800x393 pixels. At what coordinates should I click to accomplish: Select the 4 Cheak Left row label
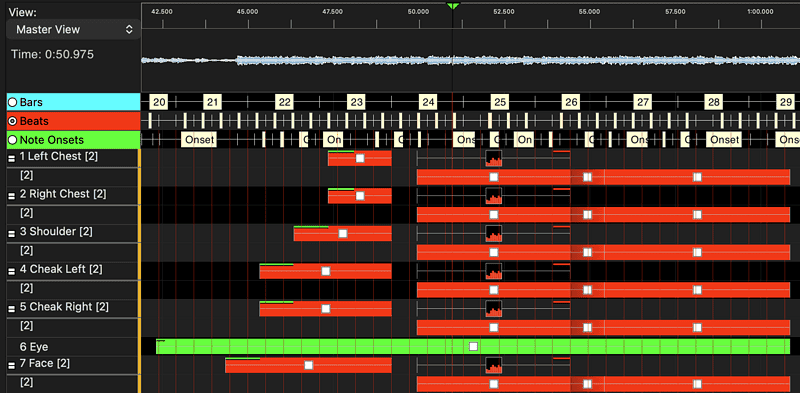point(61,269)
